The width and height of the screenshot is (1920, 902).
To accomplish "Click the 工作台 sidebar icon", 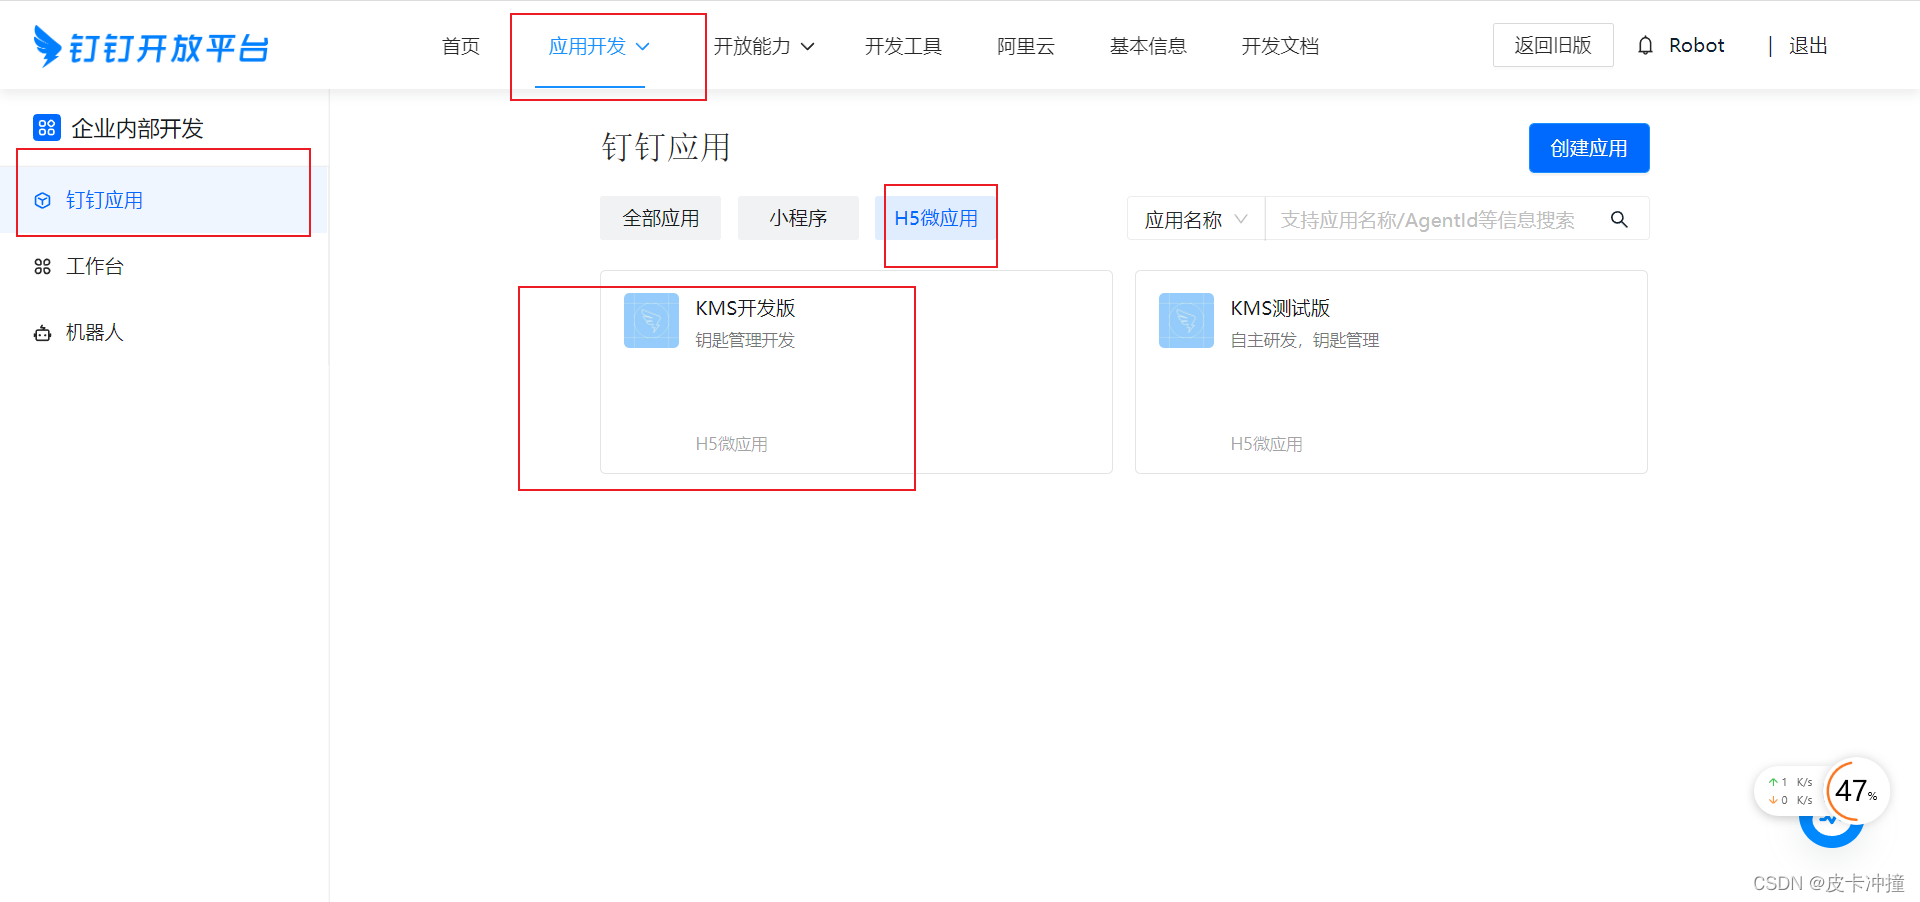I will coord(42,266).
